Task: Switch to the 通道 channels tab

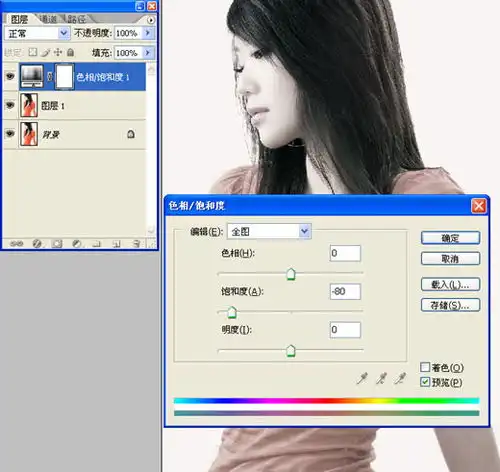Action: 49,19
